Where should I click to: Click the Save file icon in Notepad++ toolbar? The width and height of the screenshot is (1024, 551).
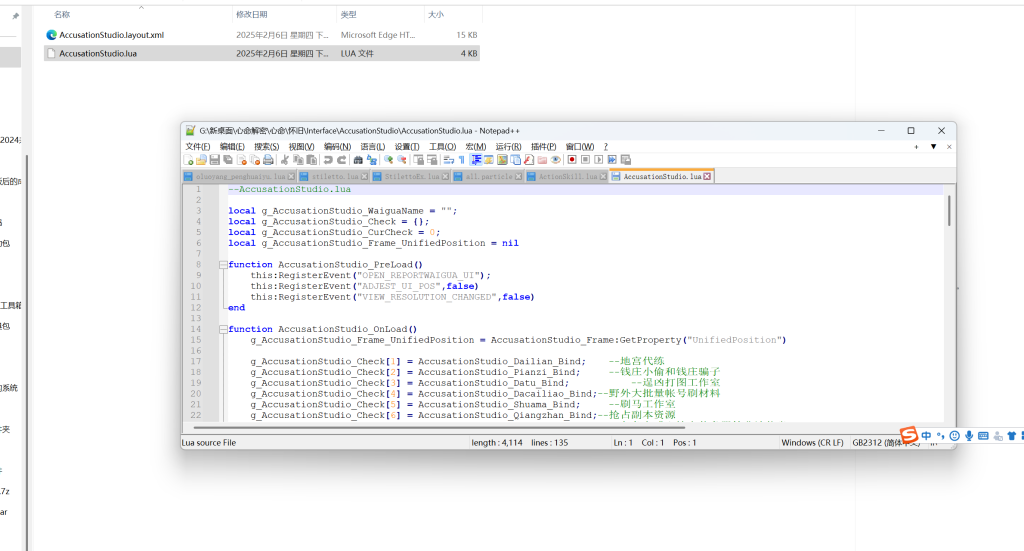(214, 159)
